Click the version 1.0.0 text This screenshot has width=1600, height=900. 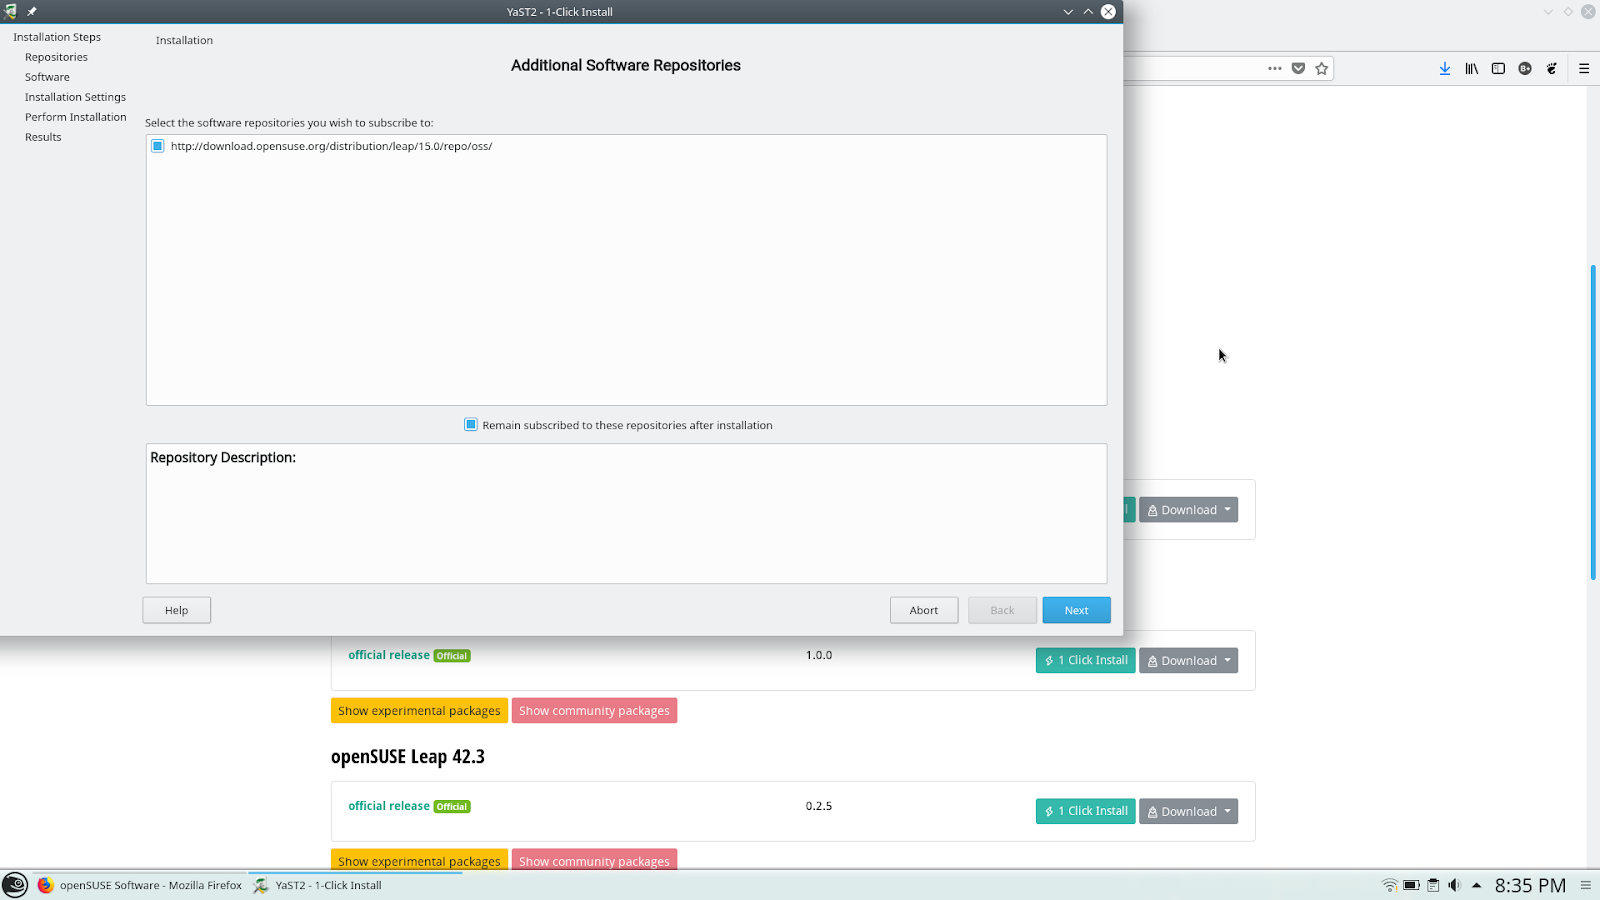819,655
